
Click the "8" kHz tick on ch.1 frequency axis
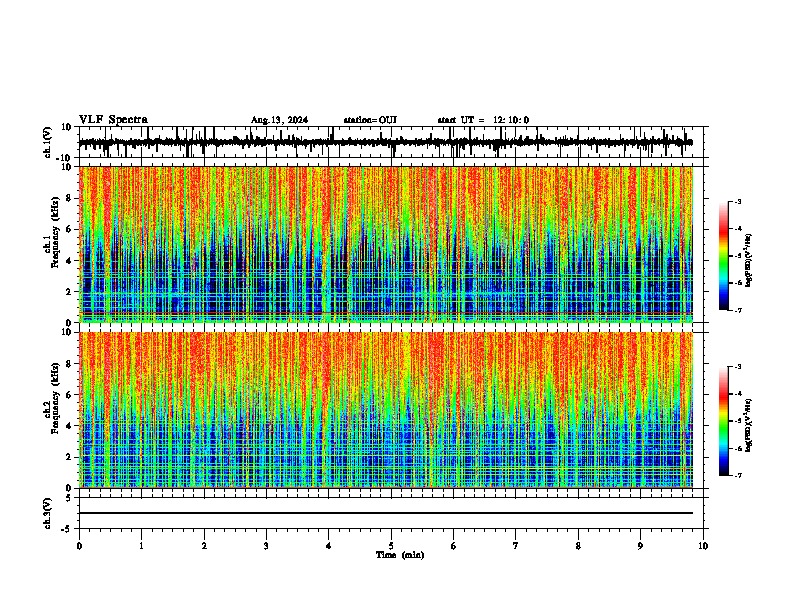[x=70, y=198]
